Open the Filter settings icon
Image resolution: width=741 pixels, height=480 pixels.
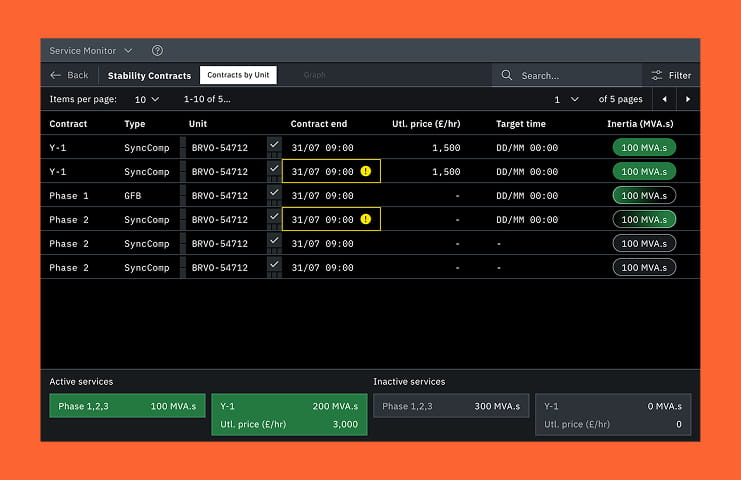(657, 75)
